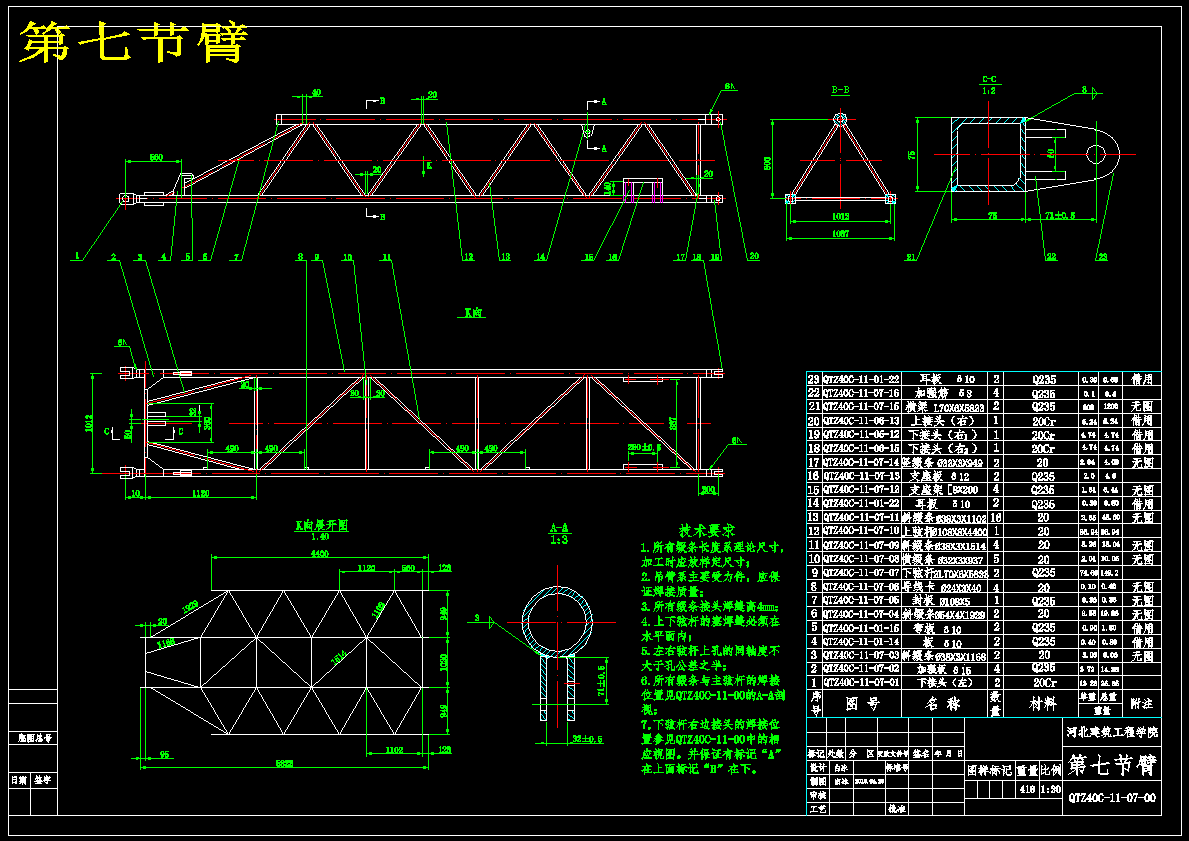1189x841 pixels.
Task: Click parts list cell QTZ40C-11-07-10
Action: [x=861, y=531]
